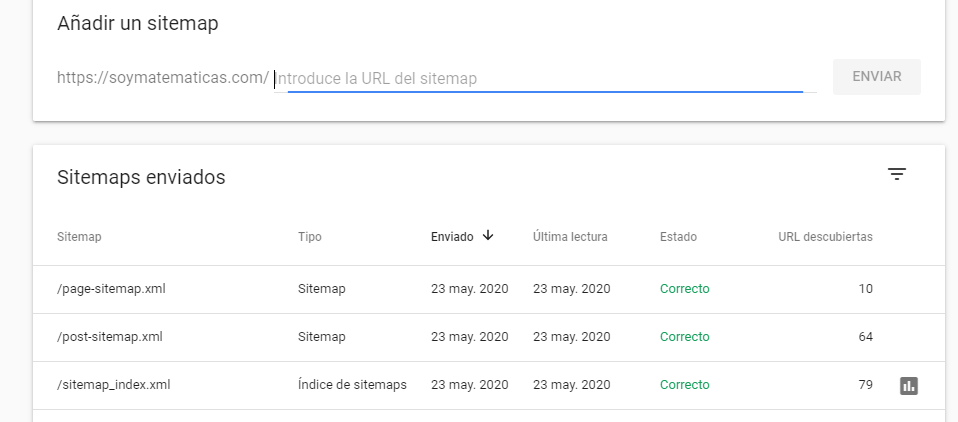Open the /sitemap_index.xml row
The image size is (958, 422).
coord(489,385)
